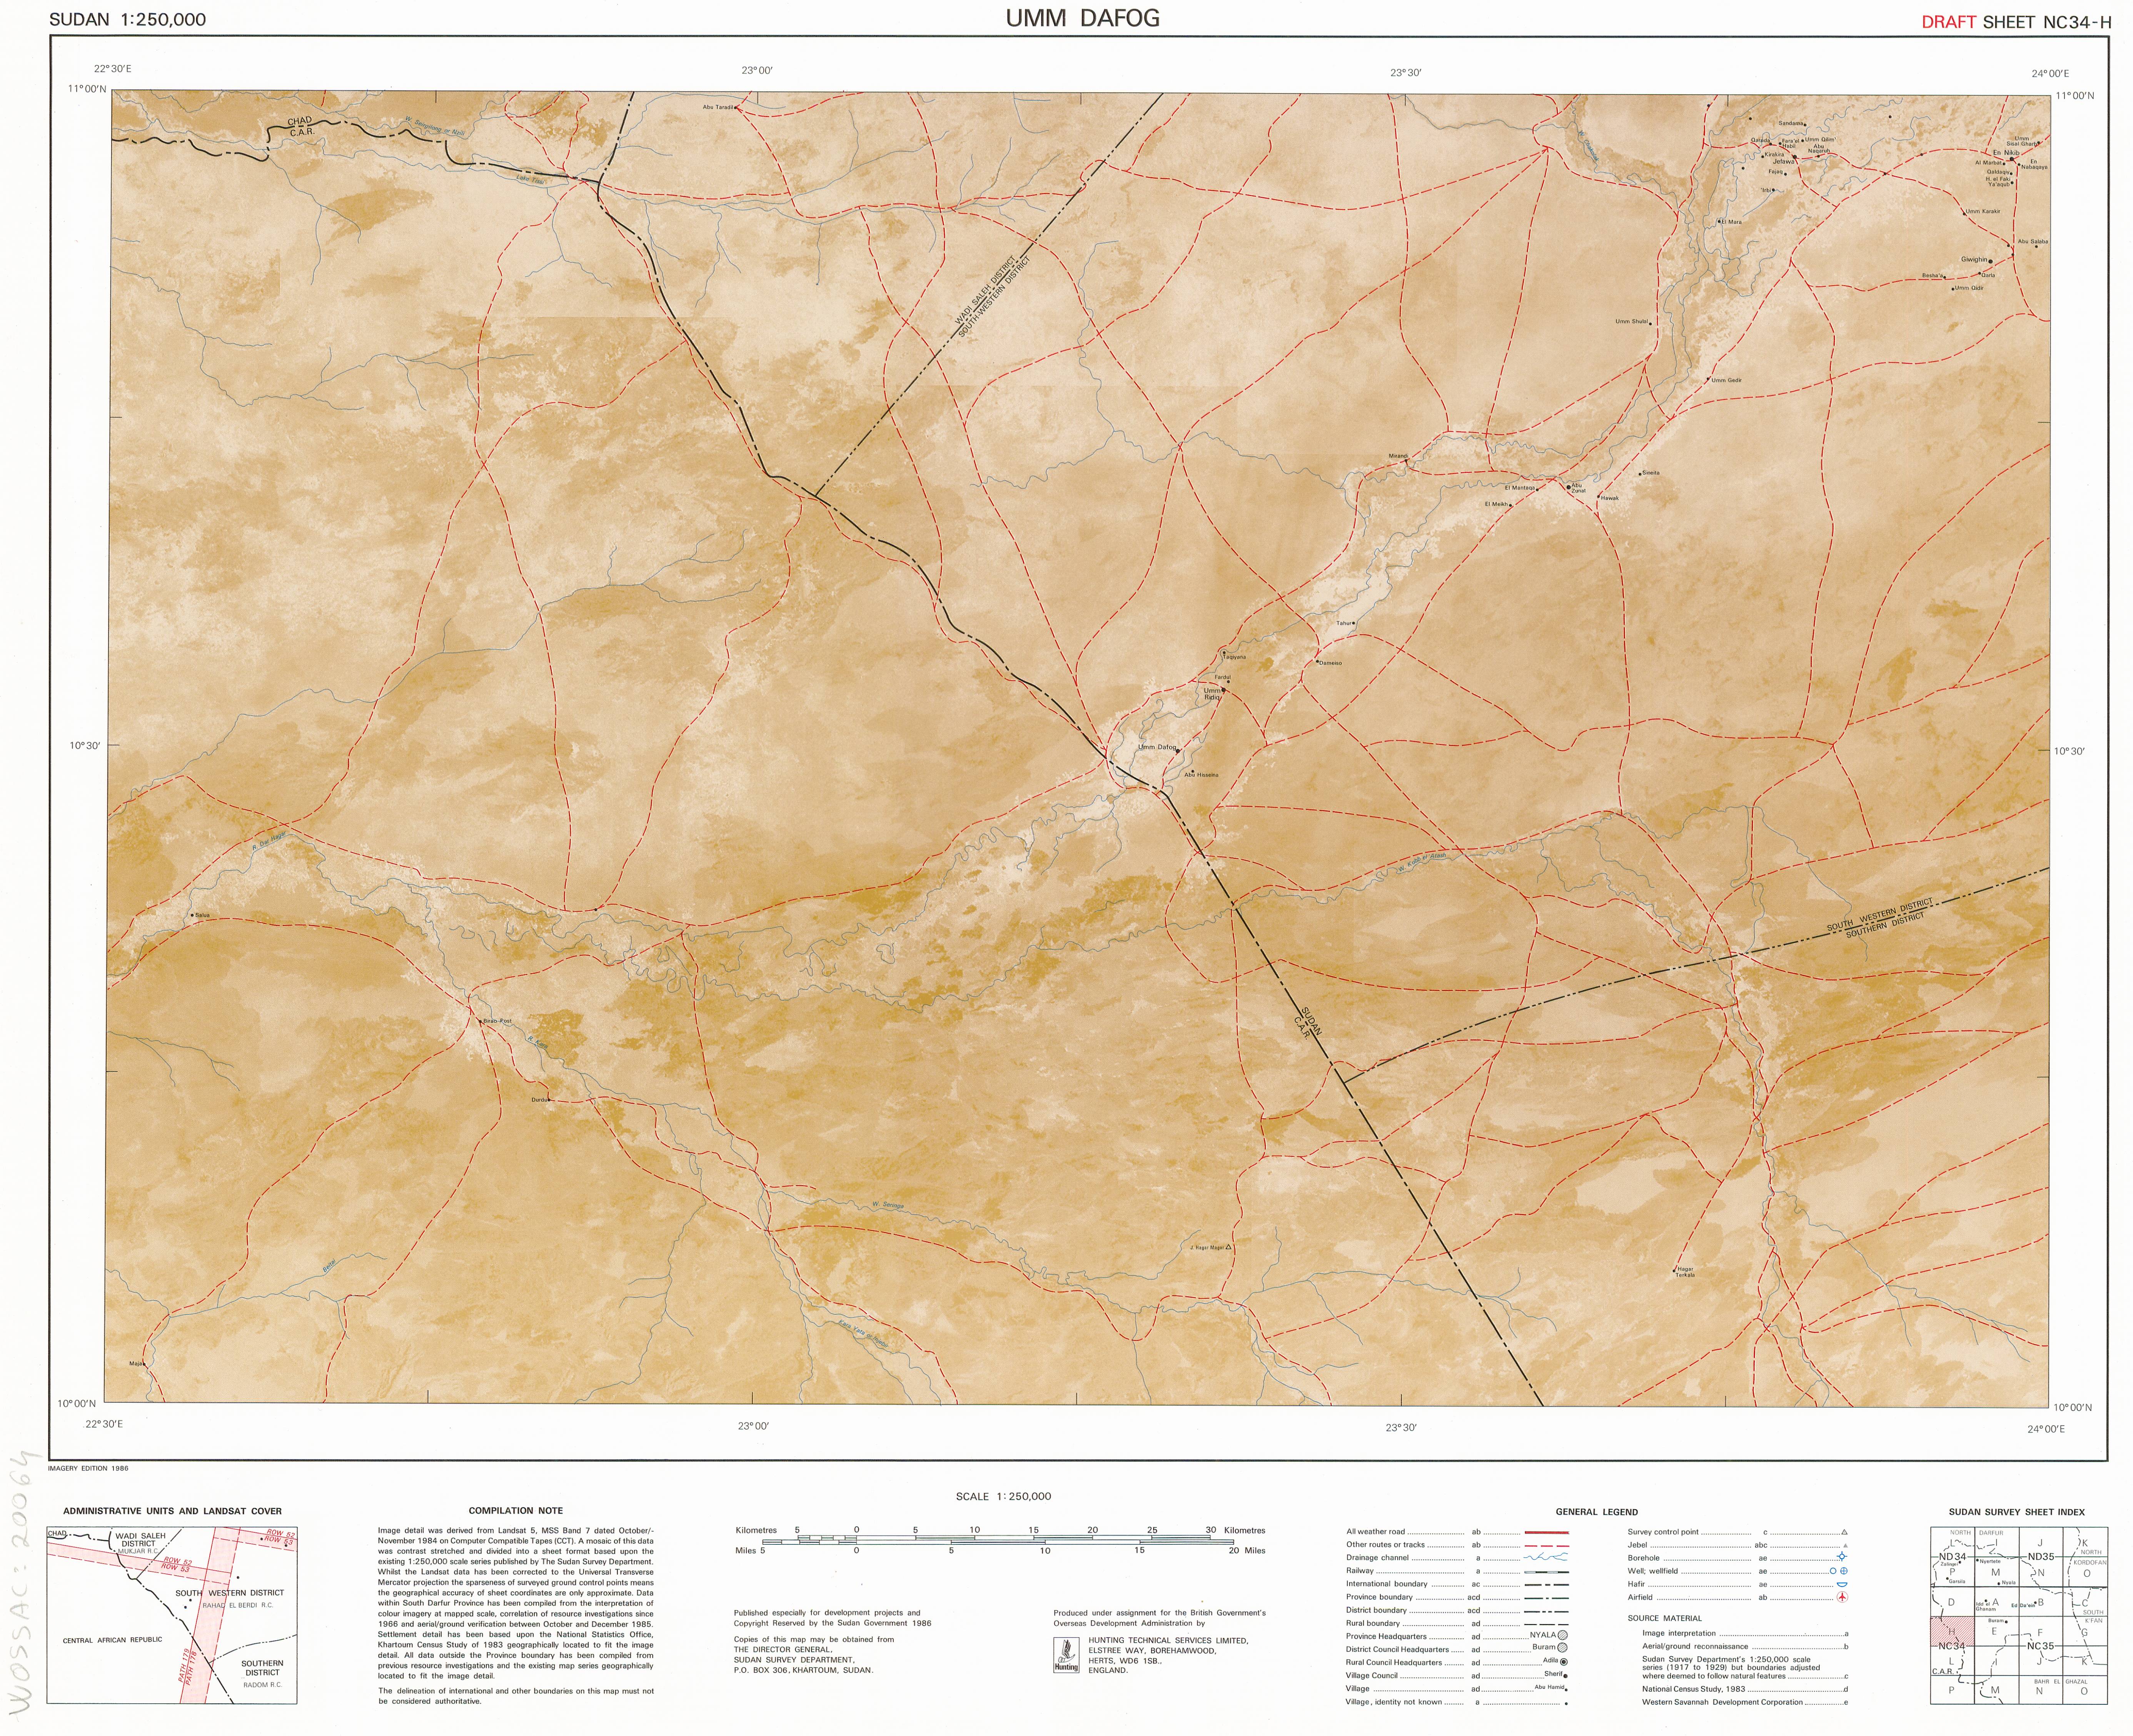
Task: Click the Well wellfield circle symbols
Action: click(1838, 1571)
